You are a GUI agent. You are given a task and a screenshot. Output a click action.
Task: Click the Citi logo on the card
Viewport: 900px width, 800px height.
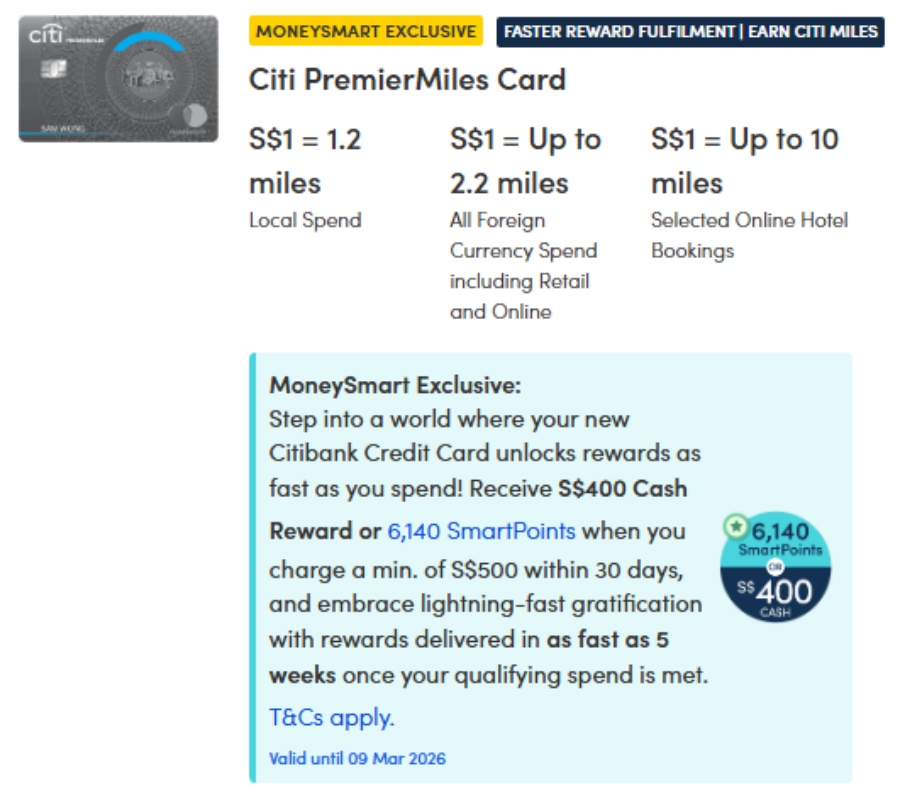[x=47, y=36]
